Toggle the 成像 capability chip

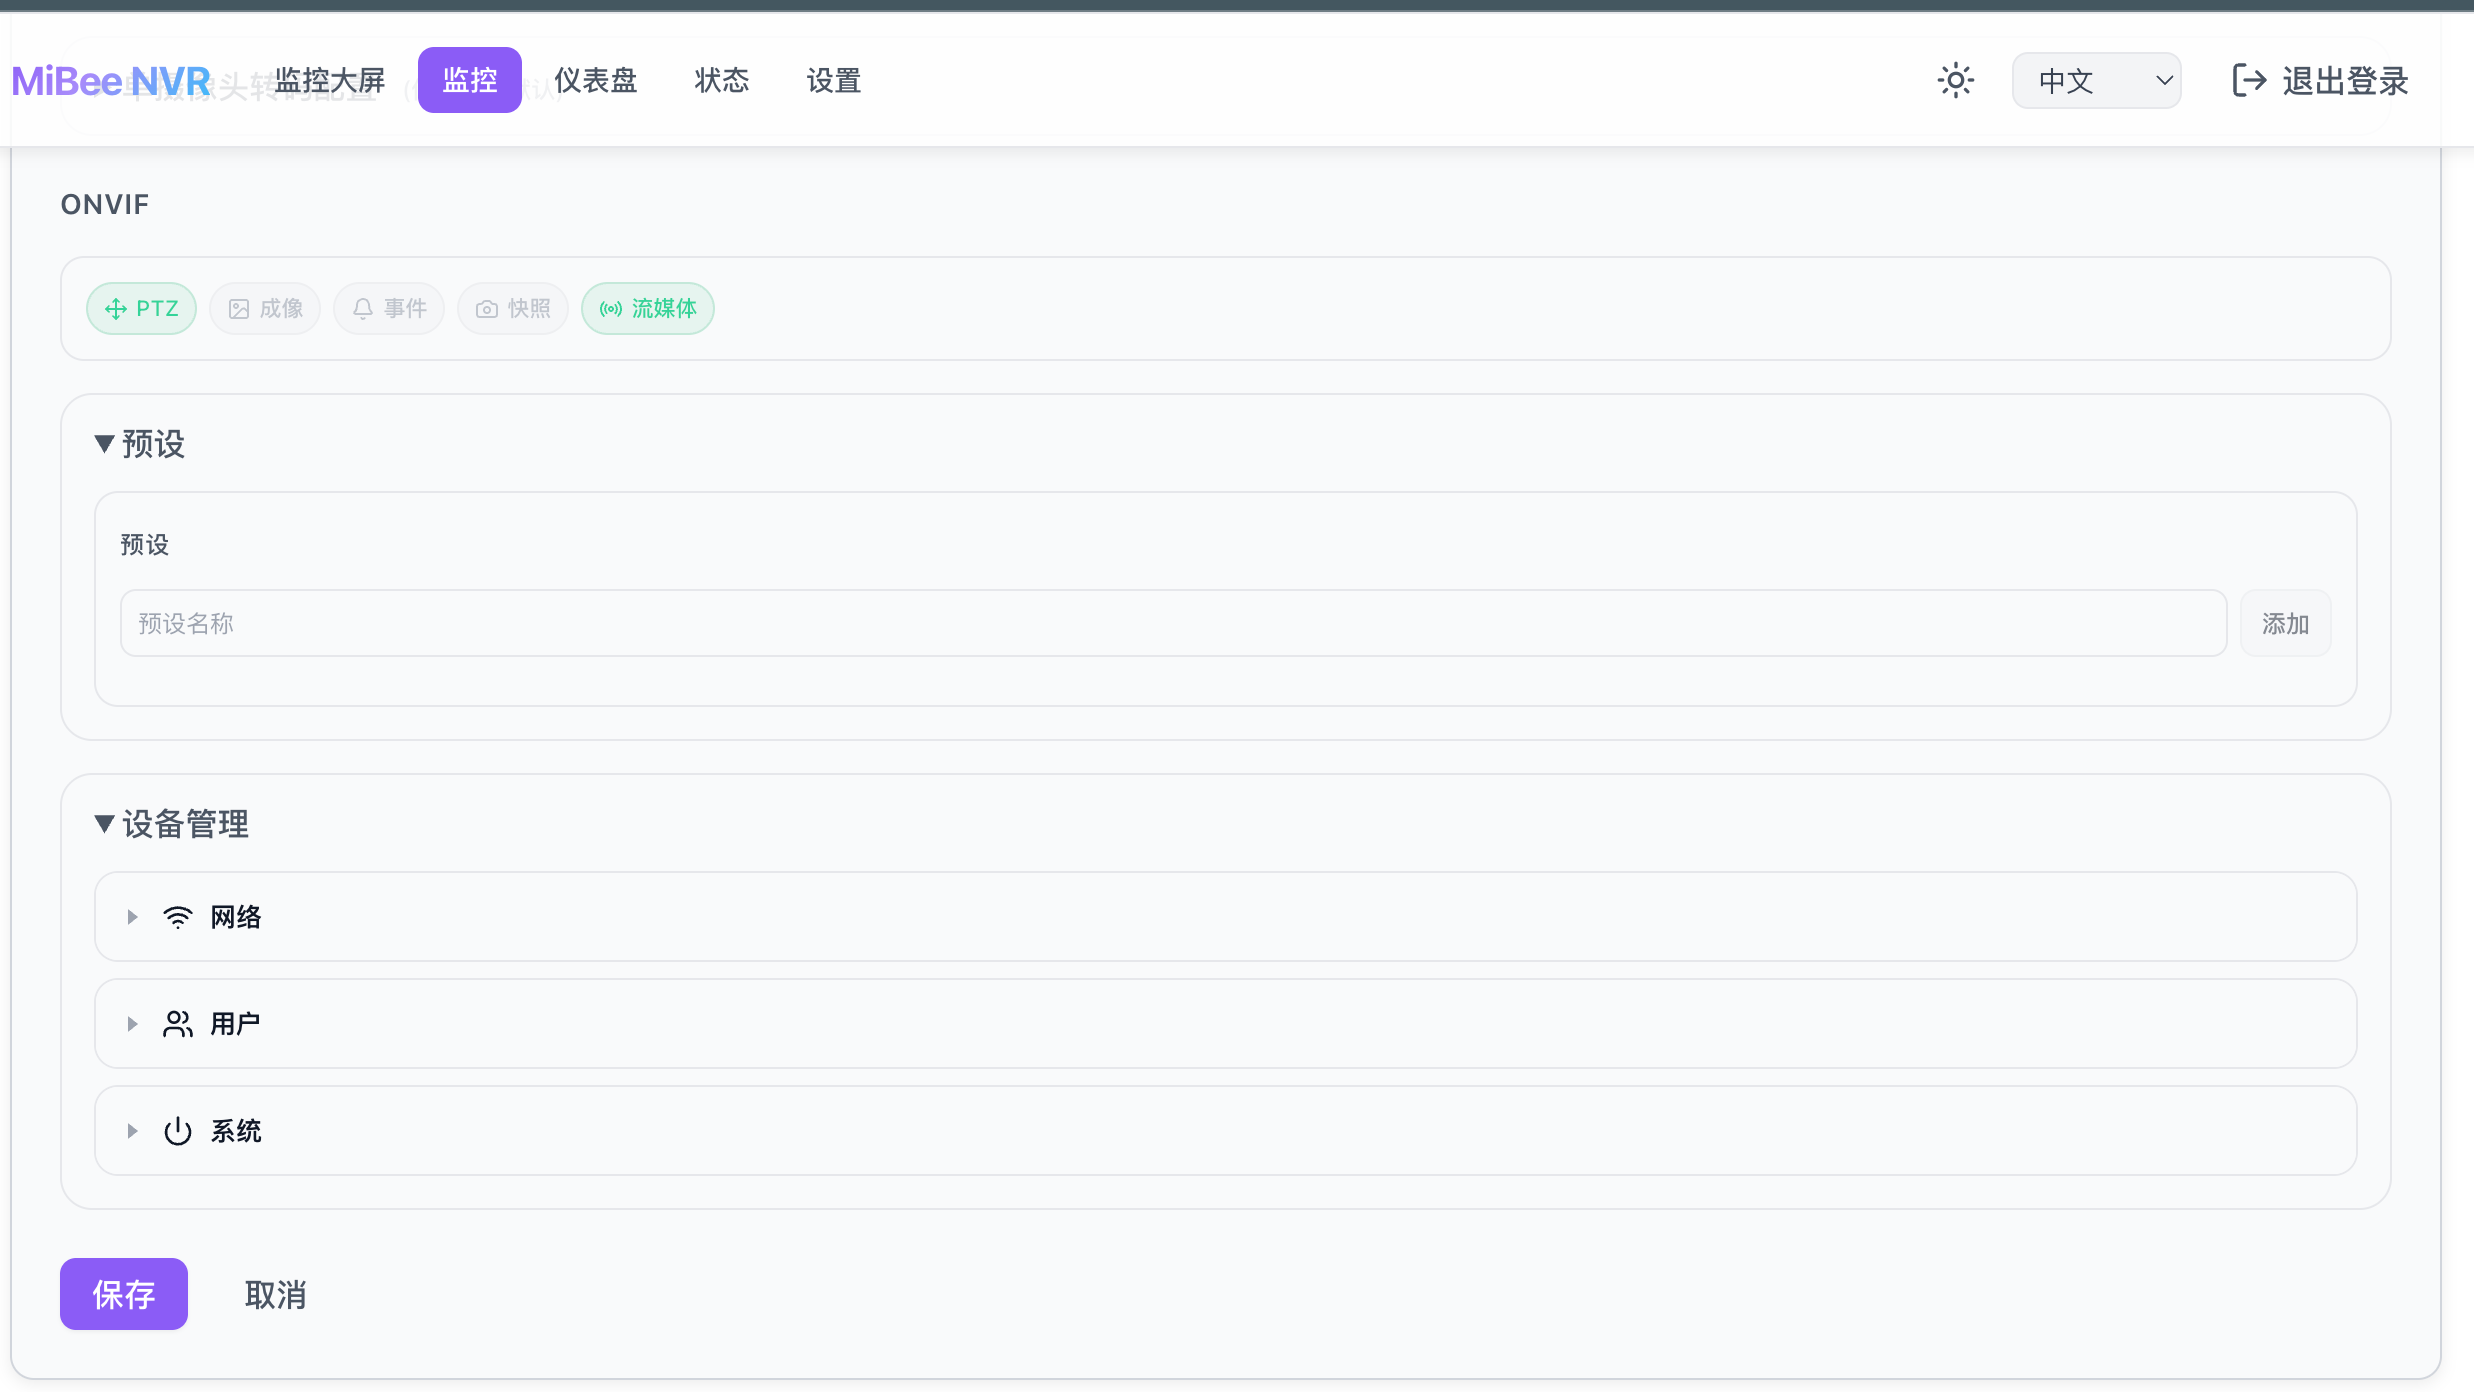click(265, 308)
